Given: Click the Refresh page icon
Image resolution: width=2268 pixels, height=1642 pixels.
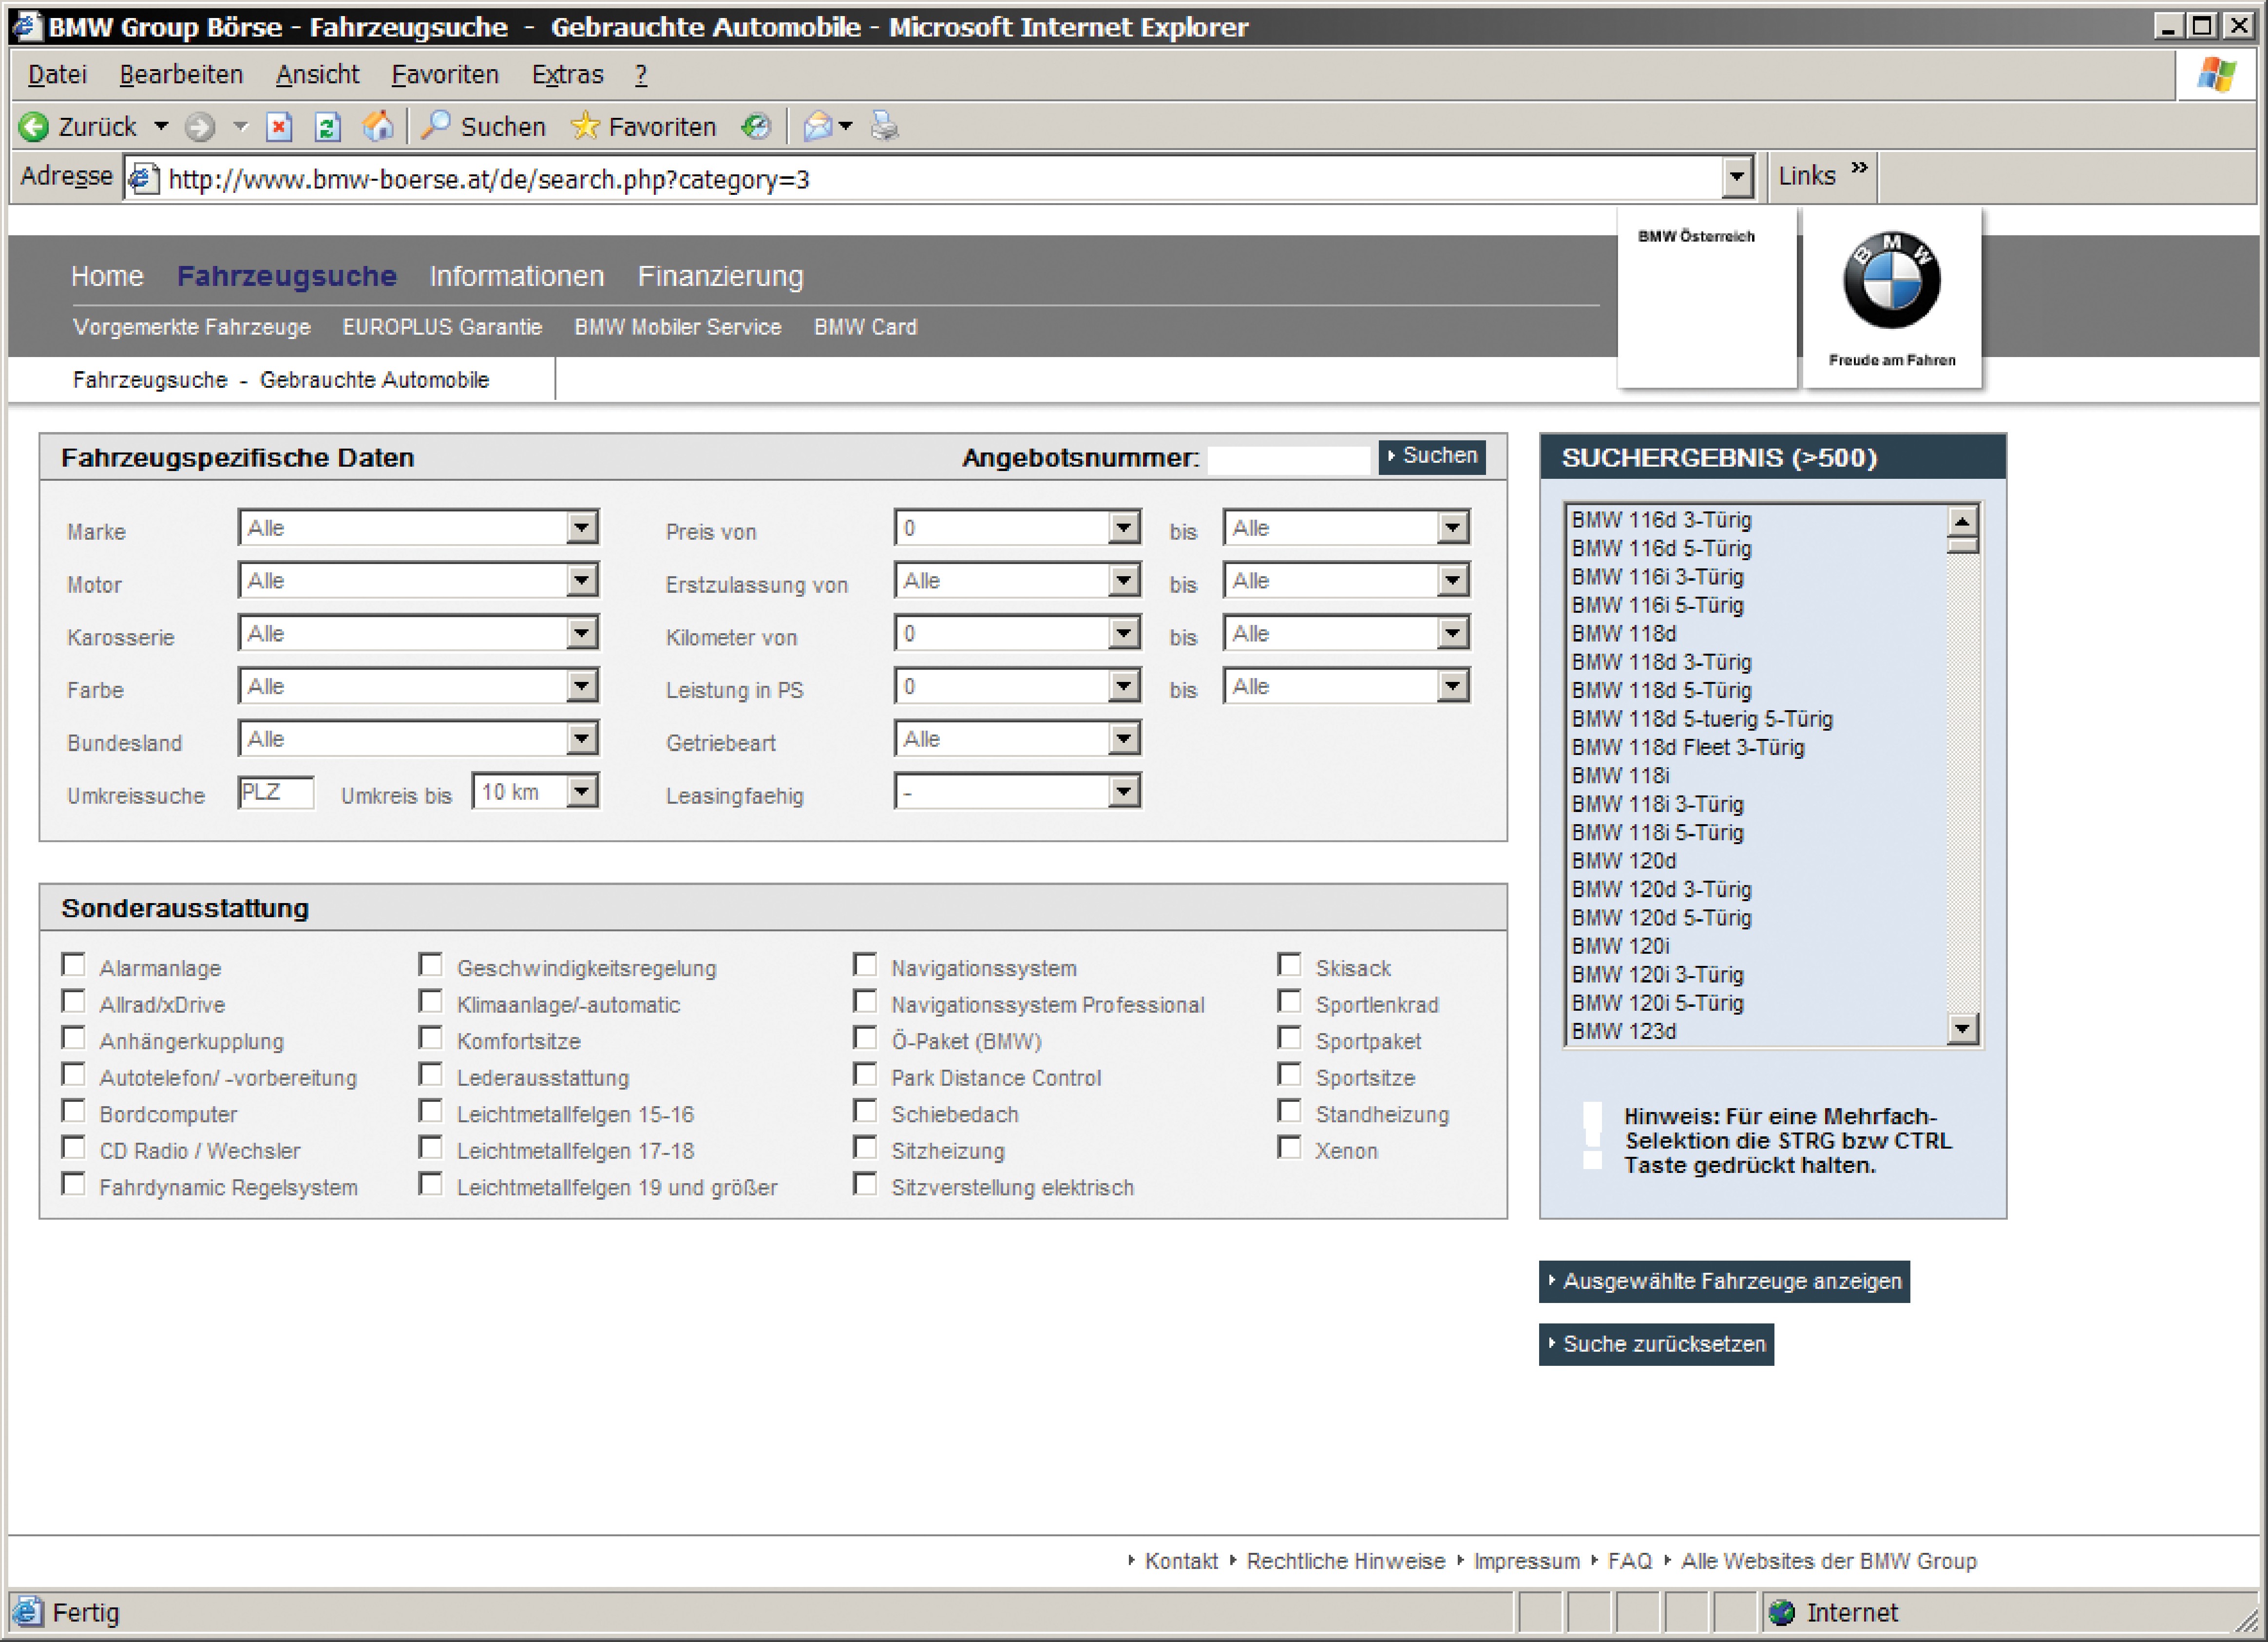Looking at the screenshot, I should pos(328,127).
